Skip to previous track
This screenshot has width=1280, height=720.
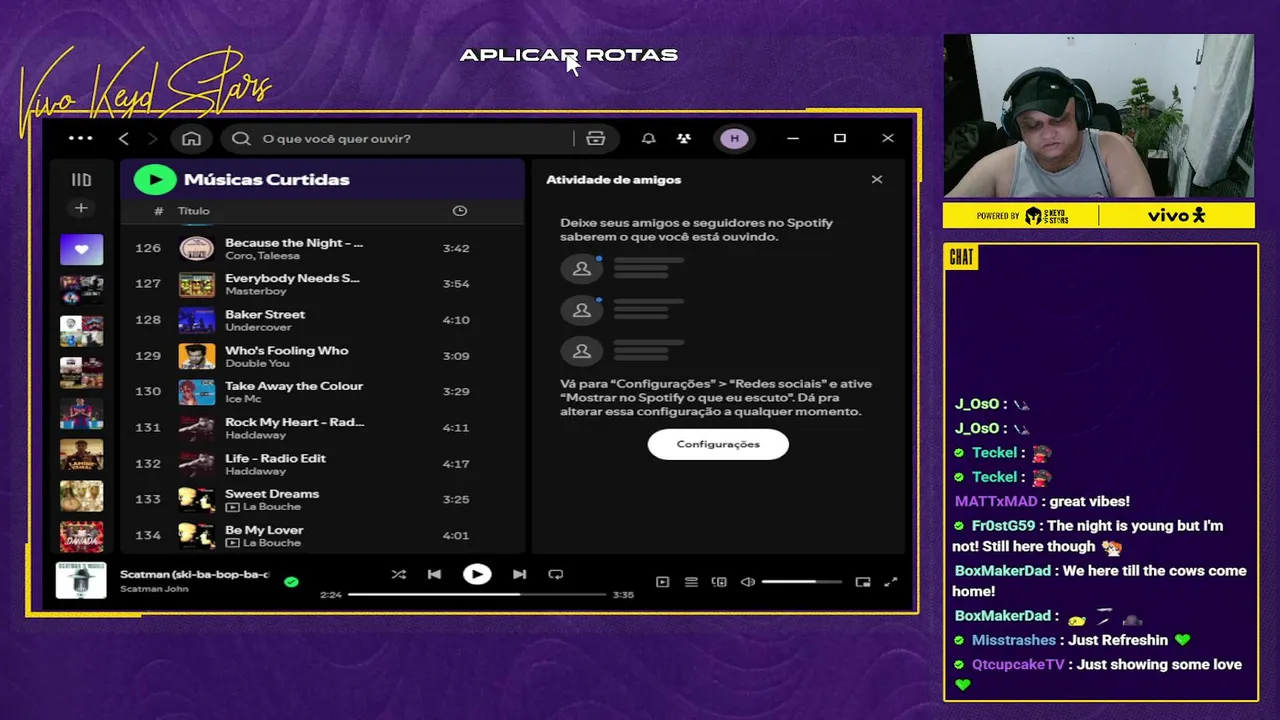coord(434,574)
